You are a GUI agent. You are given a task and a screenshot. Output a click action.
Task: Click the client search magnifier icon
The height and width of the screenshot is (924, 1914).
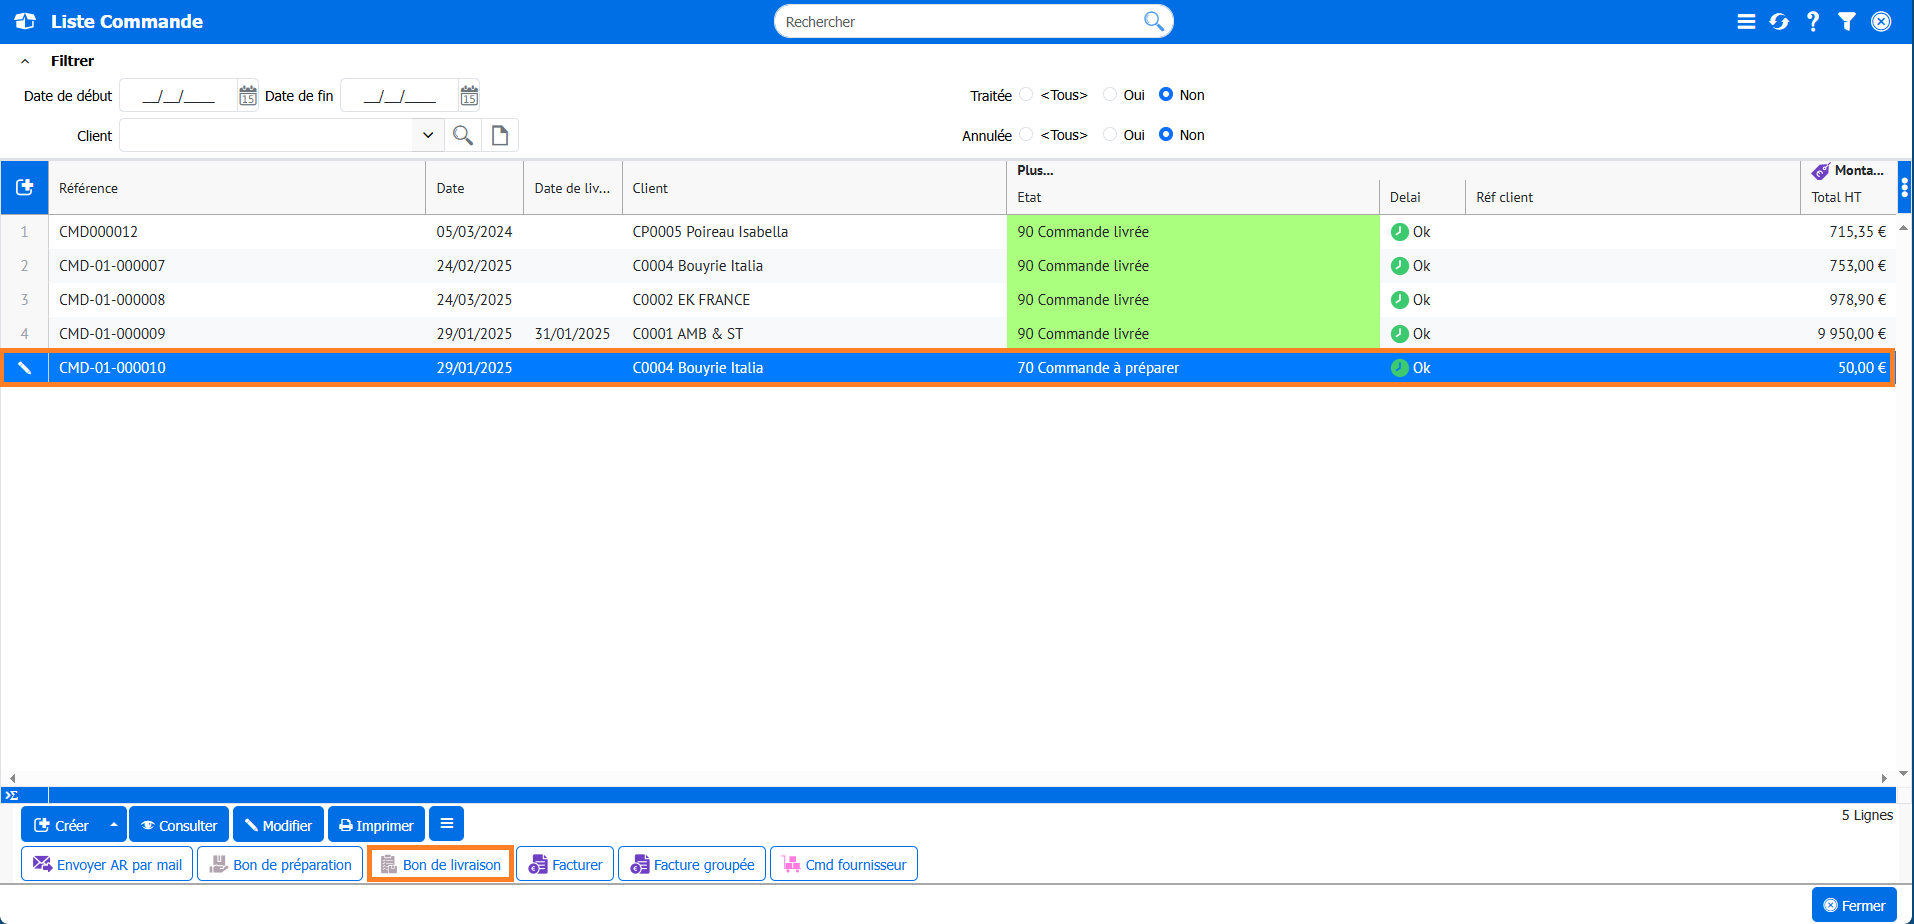(462, 135)
